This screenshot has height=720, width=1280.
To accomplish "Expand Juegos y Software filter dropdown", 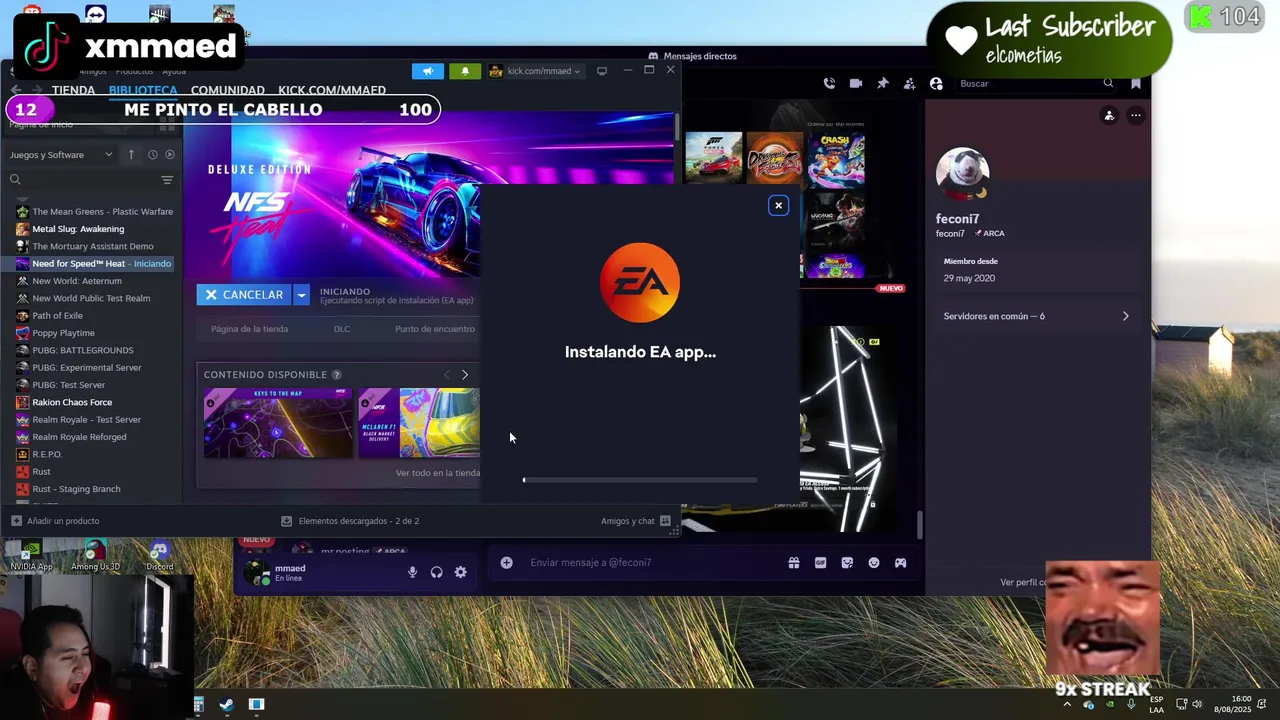I will (x=61, y=155).
